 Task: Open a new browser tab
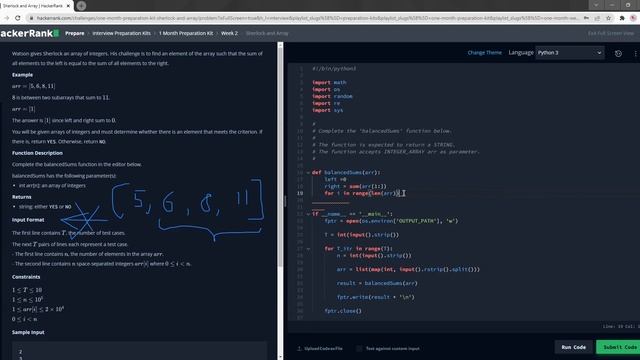[81, 6]
